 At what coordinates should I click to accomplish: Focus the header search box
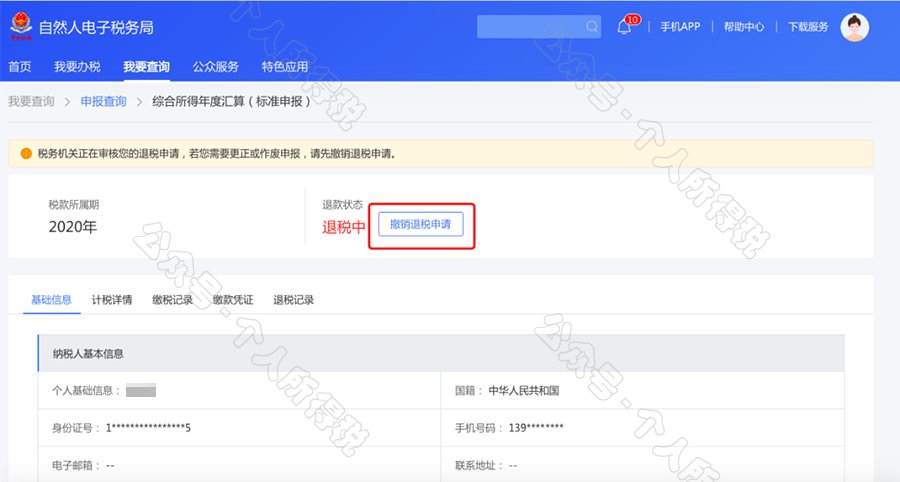tap(539, 26)
